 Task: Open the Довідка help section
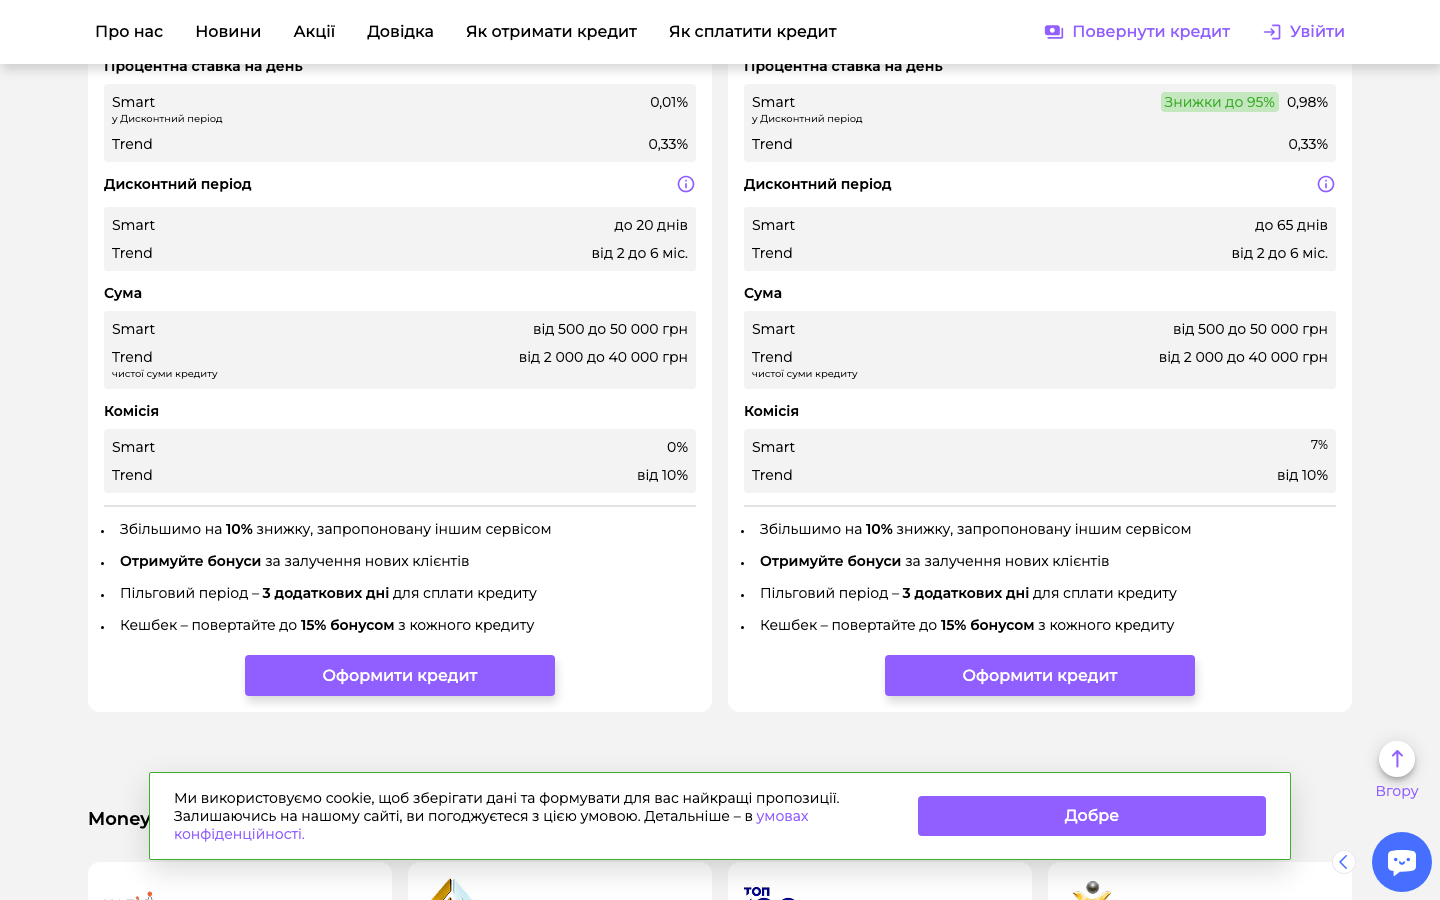(400, 32)
